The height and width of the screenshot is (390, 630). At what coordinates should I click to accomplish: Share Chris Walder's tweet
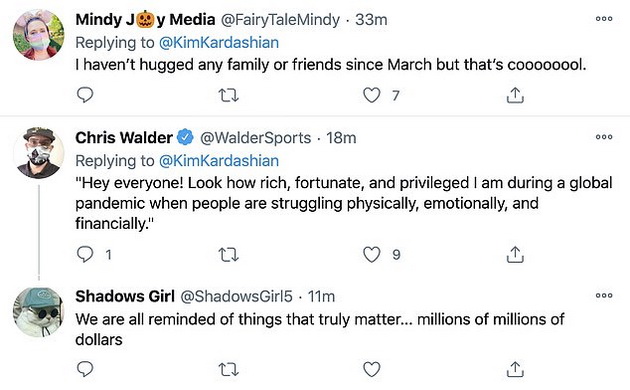click(x=515, y=254)
